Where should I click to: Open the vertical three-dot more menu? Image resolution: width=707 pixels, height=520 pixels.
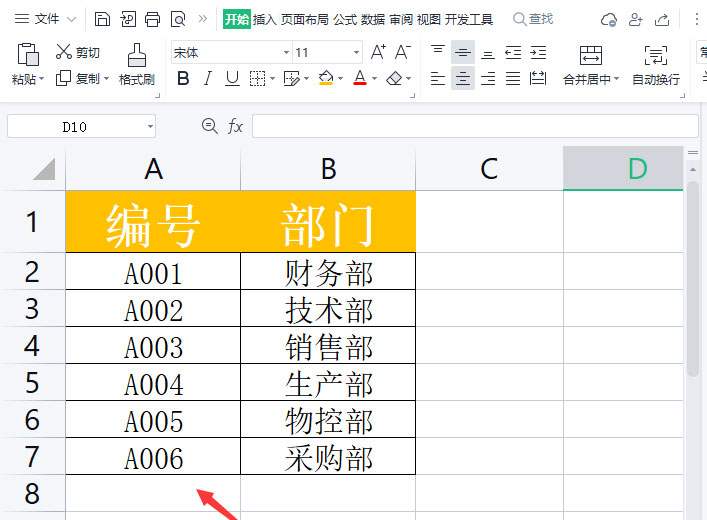click(x=697, y=19)
